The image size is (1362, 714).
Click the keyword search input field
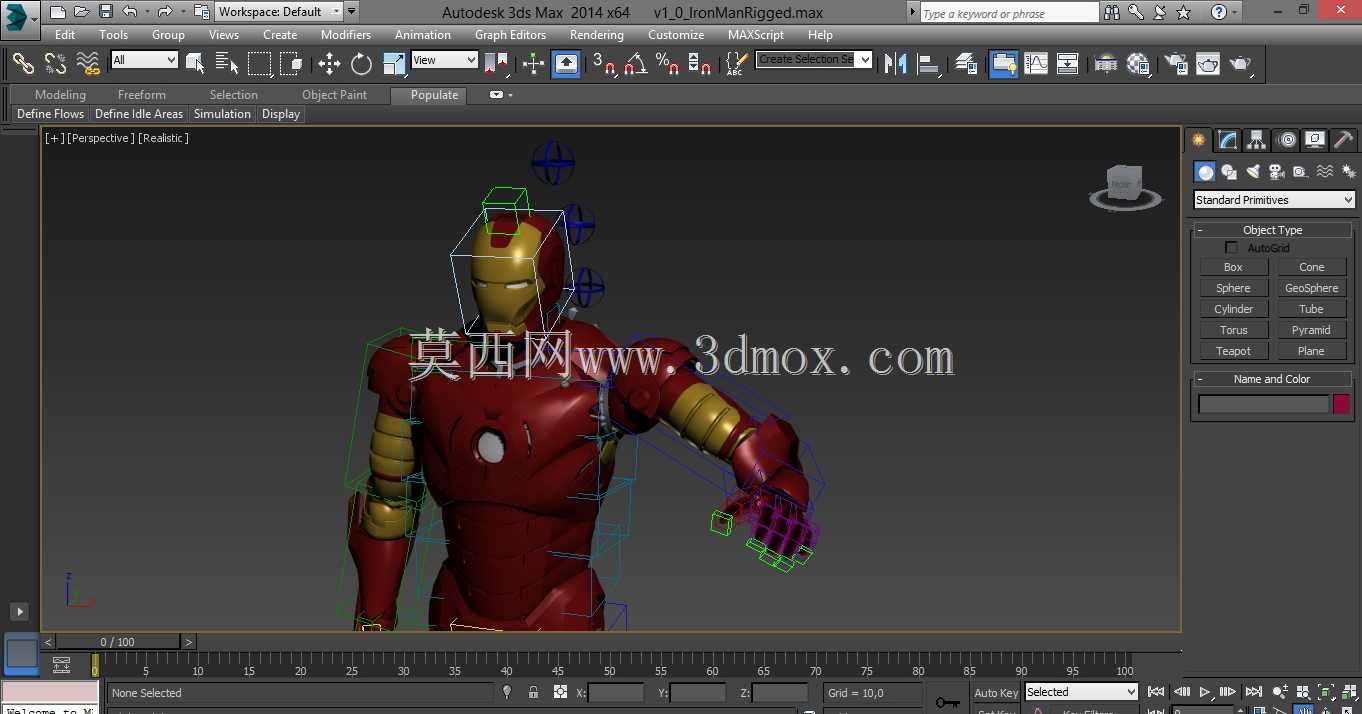point(1008,13)
